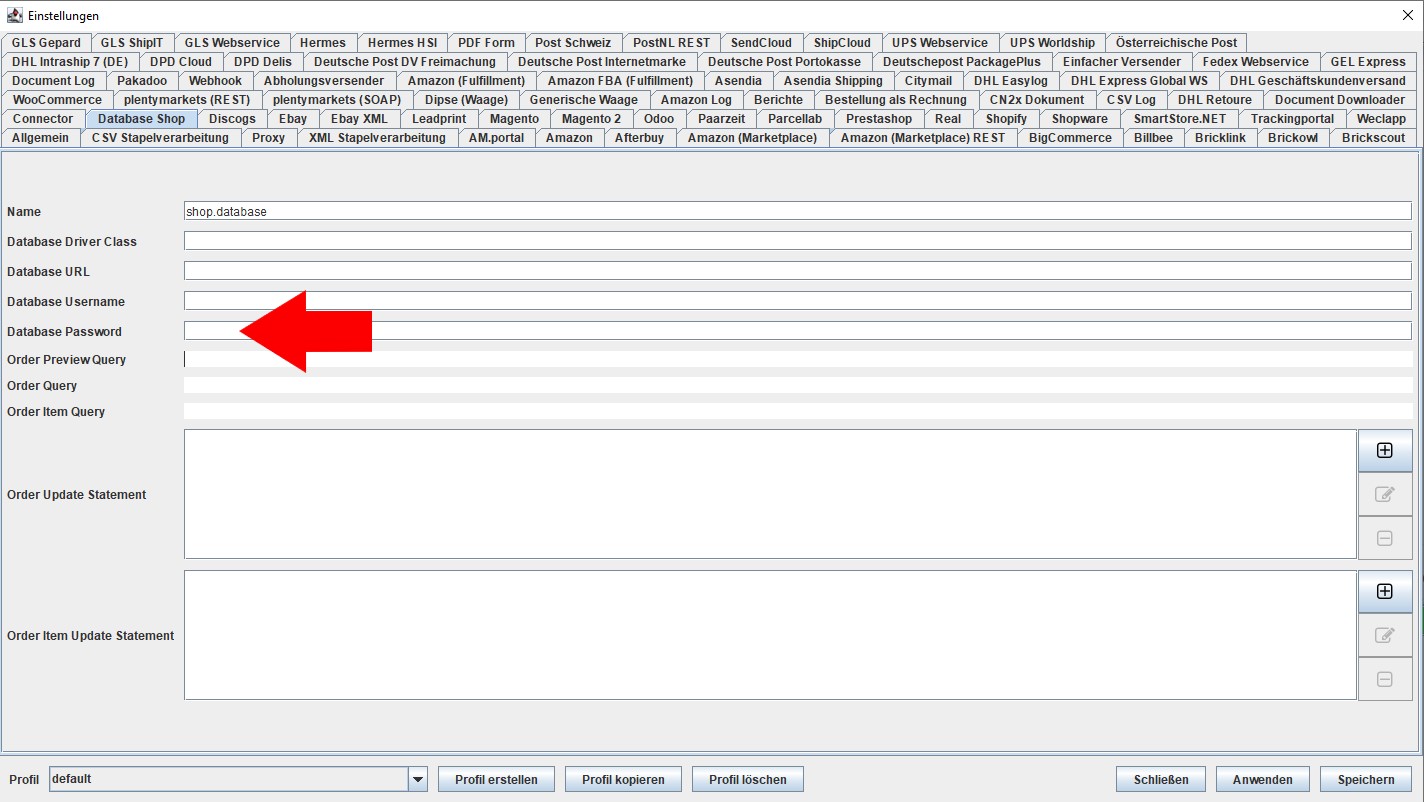Focus the Order Preview Query field
The width and height of the screenshot is (1424, 802).
point(797,359)
